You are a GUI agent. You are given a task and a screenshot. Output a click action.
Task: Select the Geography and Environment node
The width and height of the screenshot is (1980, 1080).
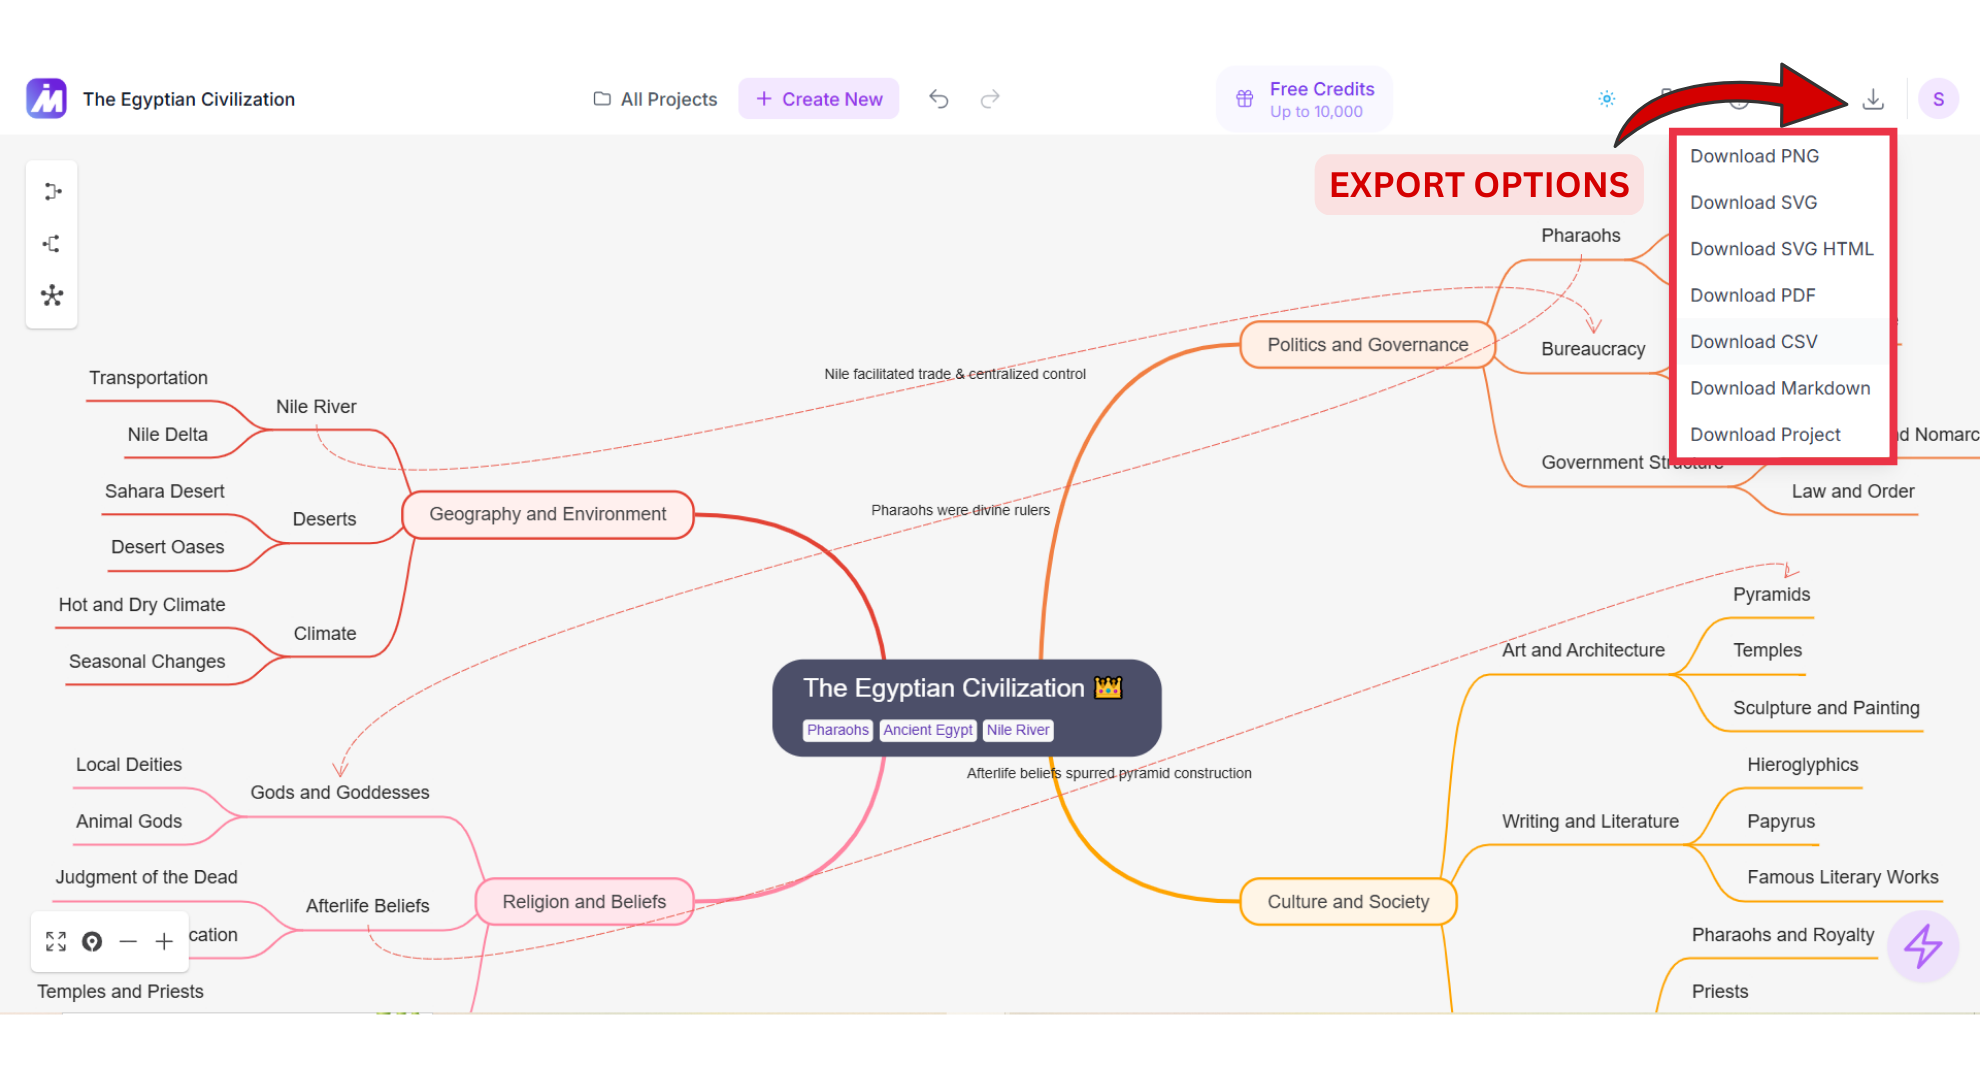pos(547,514)
